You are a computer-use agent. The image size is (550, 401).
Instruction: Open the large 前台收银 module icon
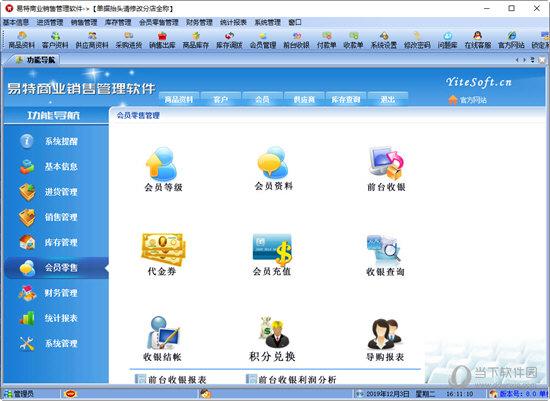(386, 169)
